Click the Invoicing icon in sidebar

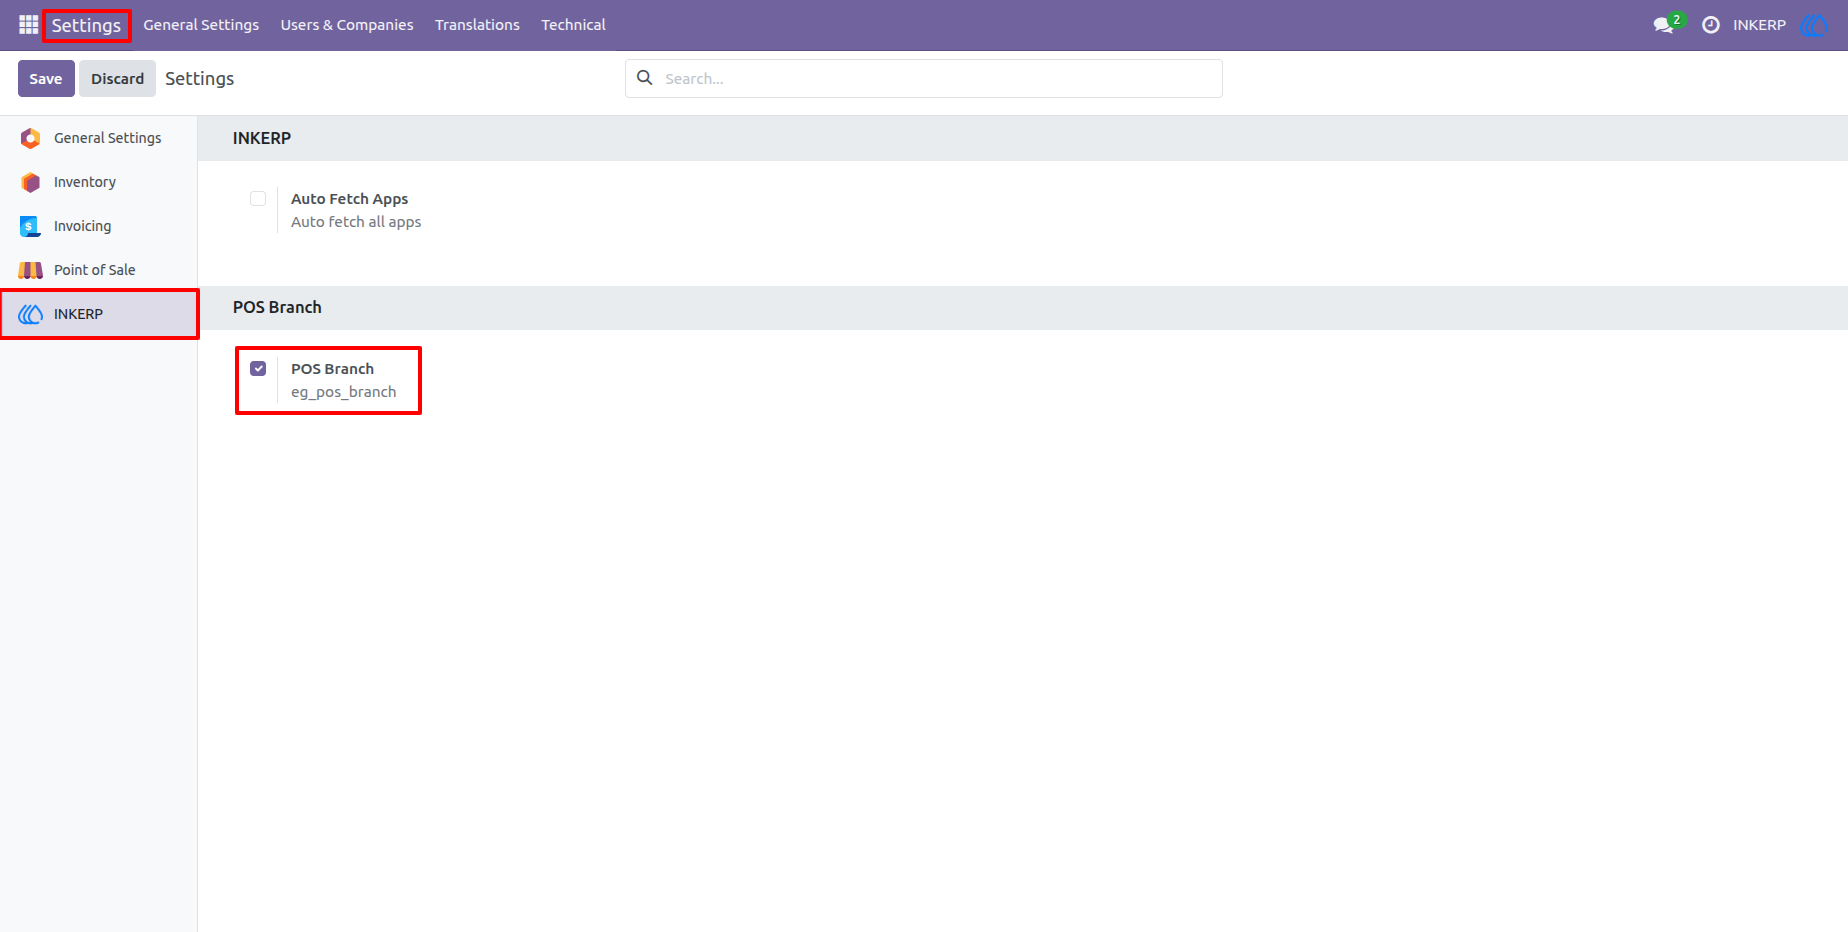tap(31, 226)
